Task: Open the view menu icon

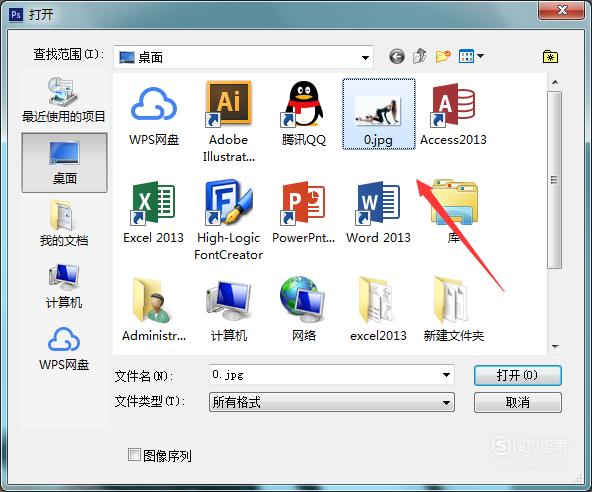Action: (471, 56)
